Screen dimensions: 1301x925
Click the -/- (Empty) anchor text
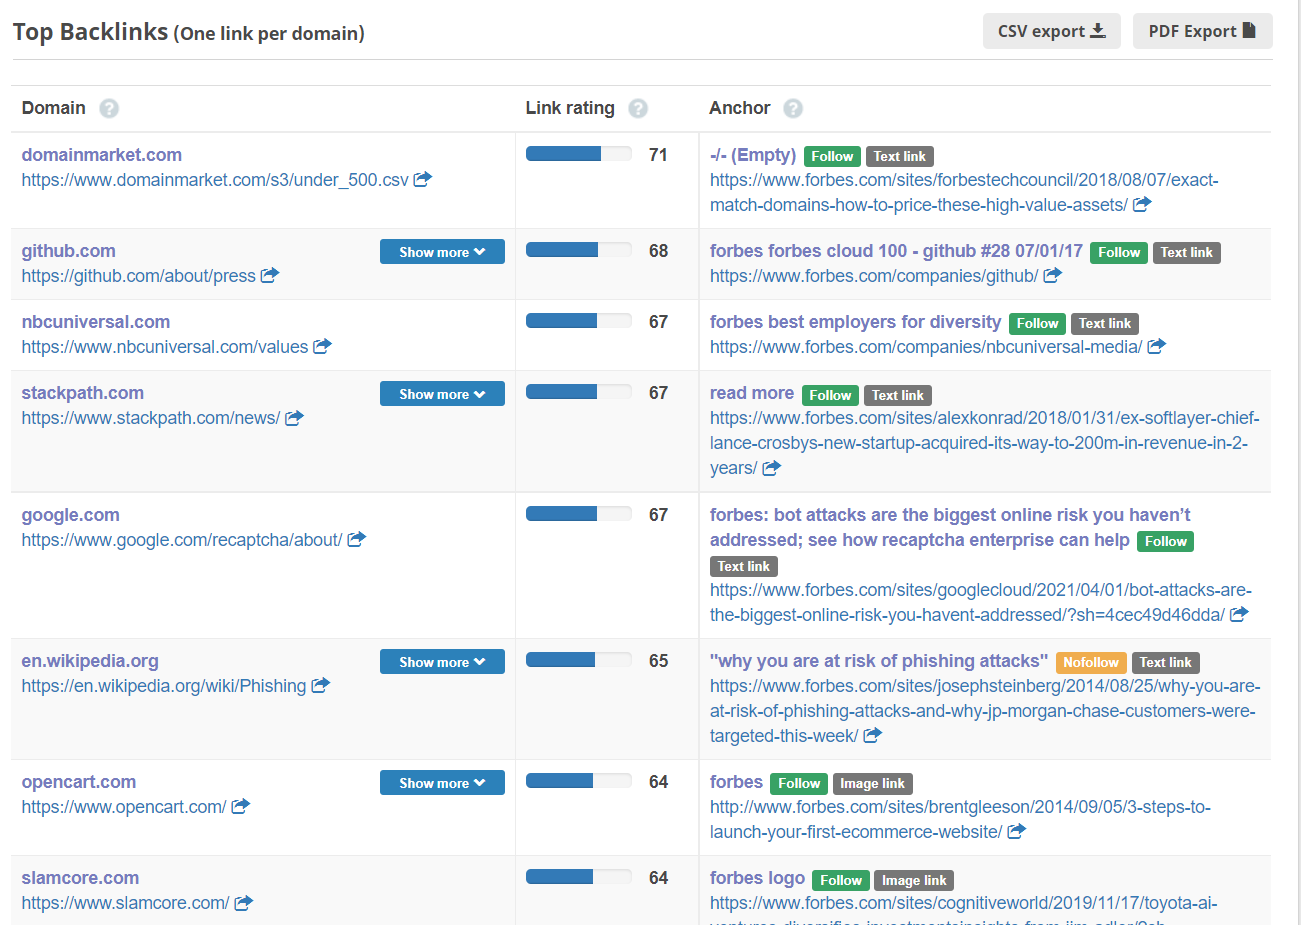753,155
